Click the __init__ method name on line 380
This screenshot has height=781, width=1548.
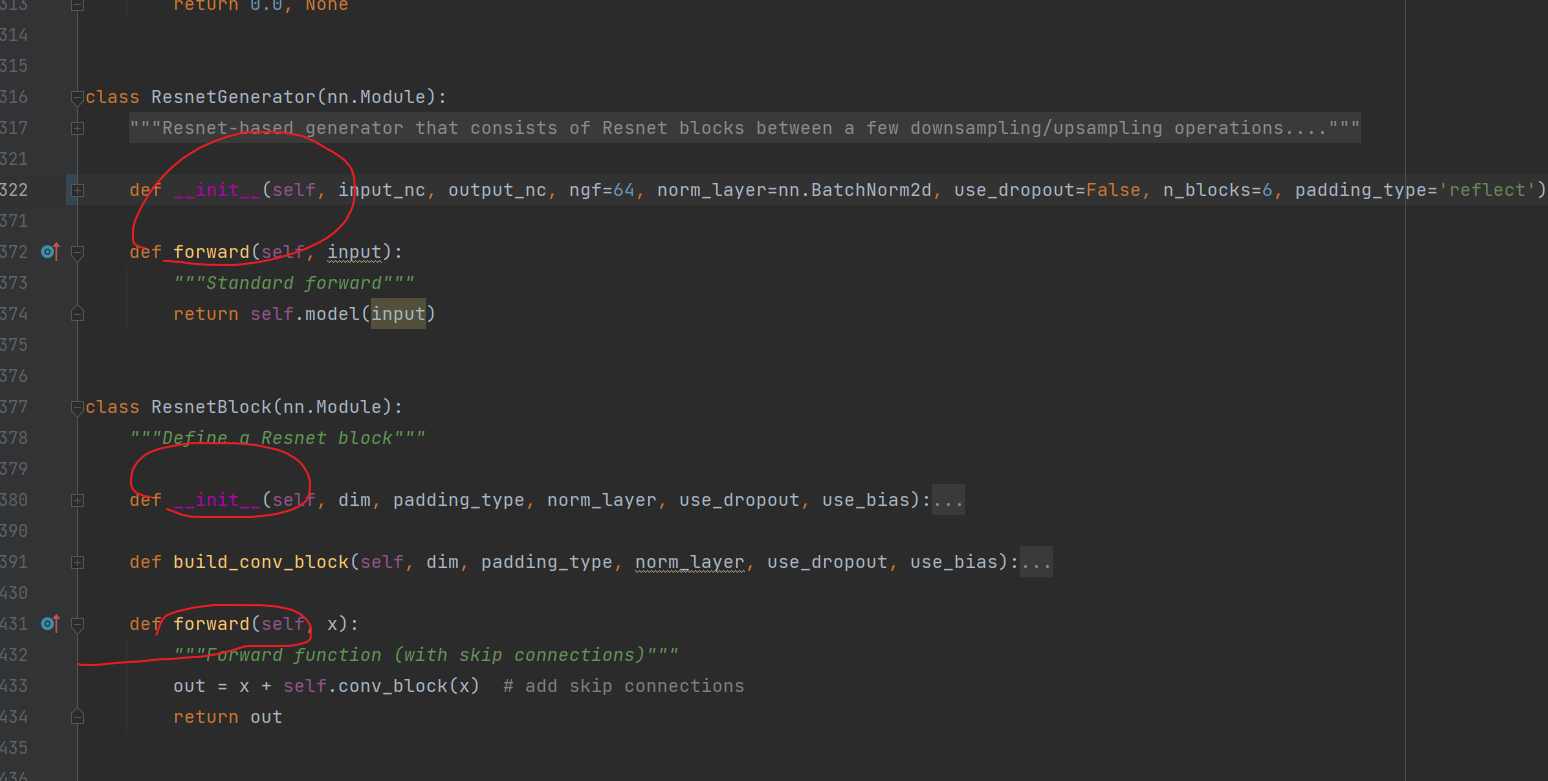click(217, 500)
